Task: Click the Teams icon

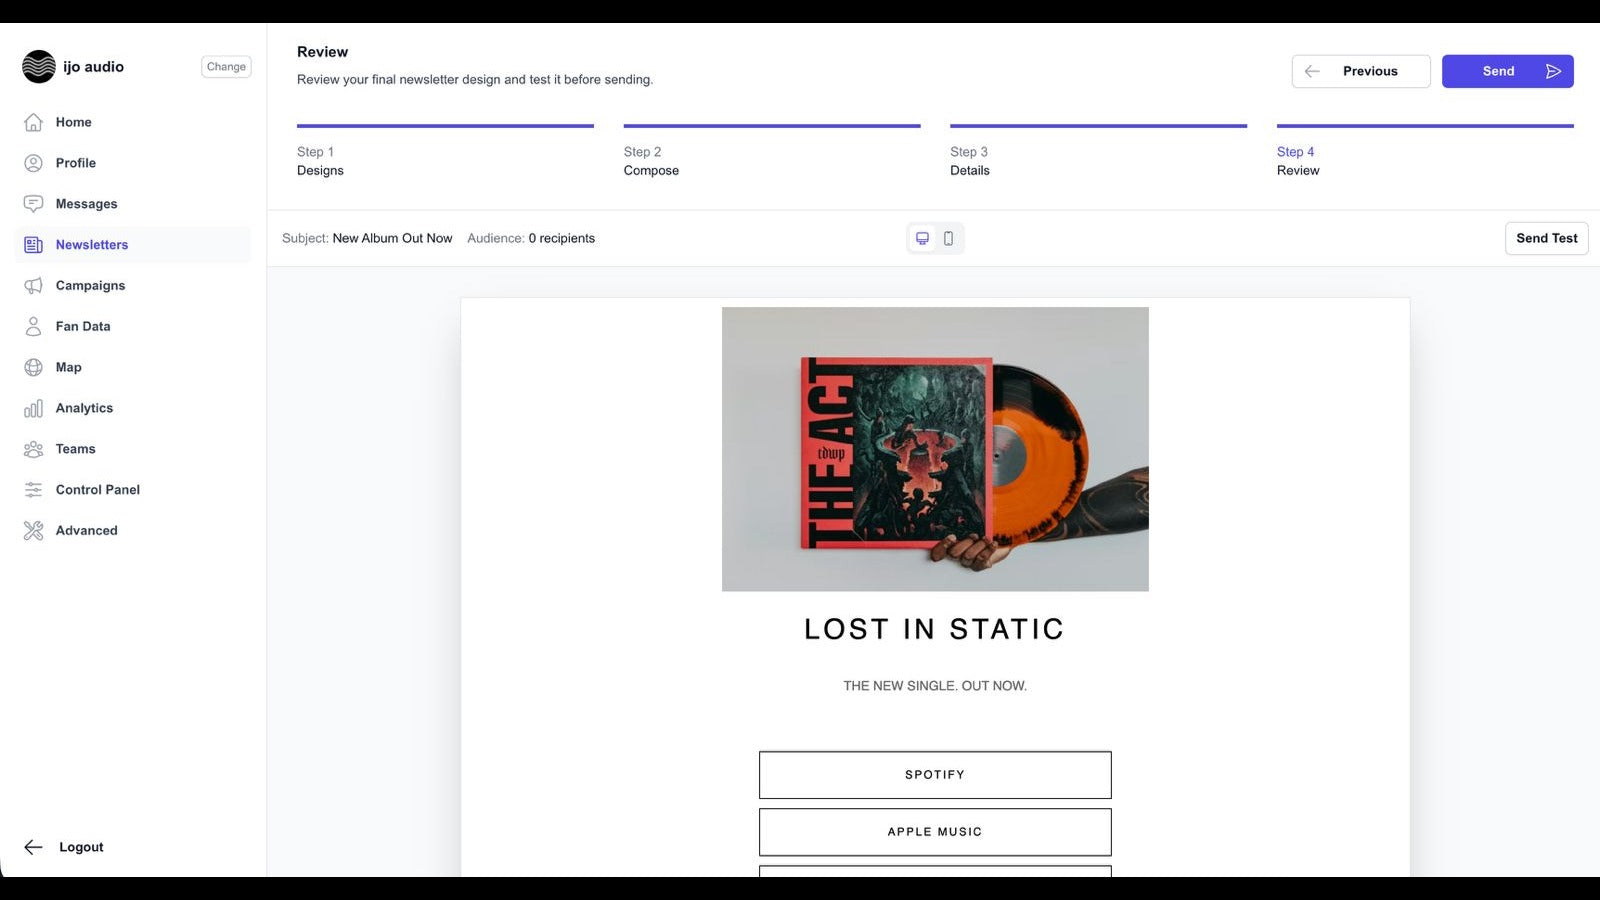Action: click(x=34, y=449)
